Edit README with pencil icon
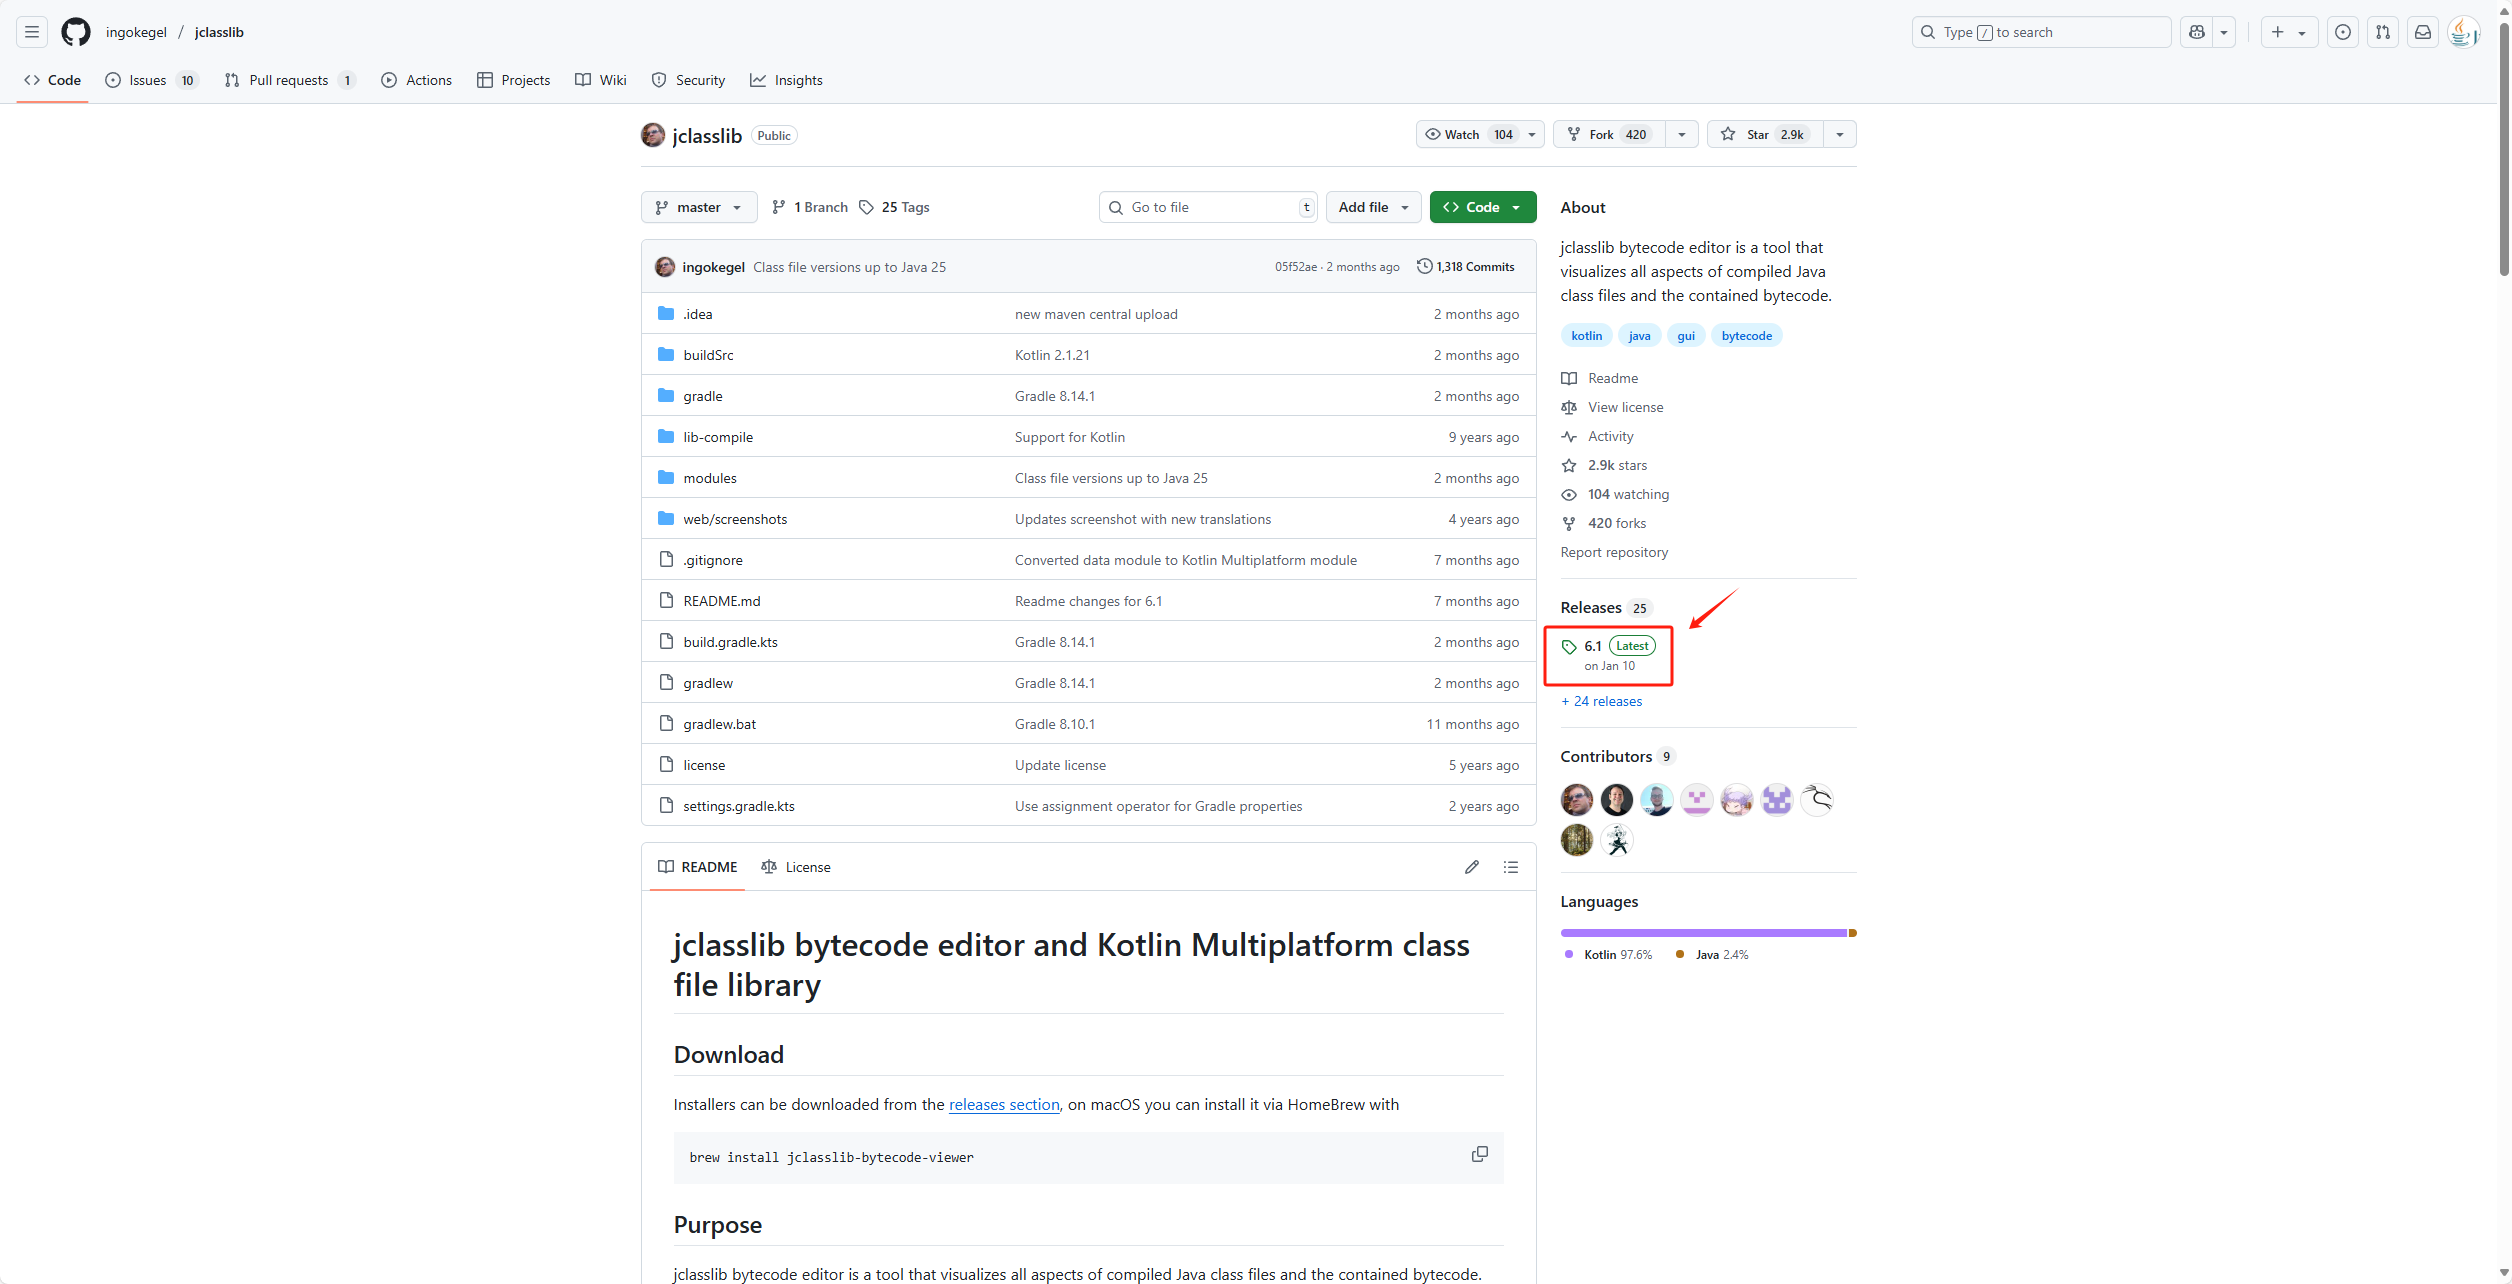 pyautogui.click(x=1472, y=867)
